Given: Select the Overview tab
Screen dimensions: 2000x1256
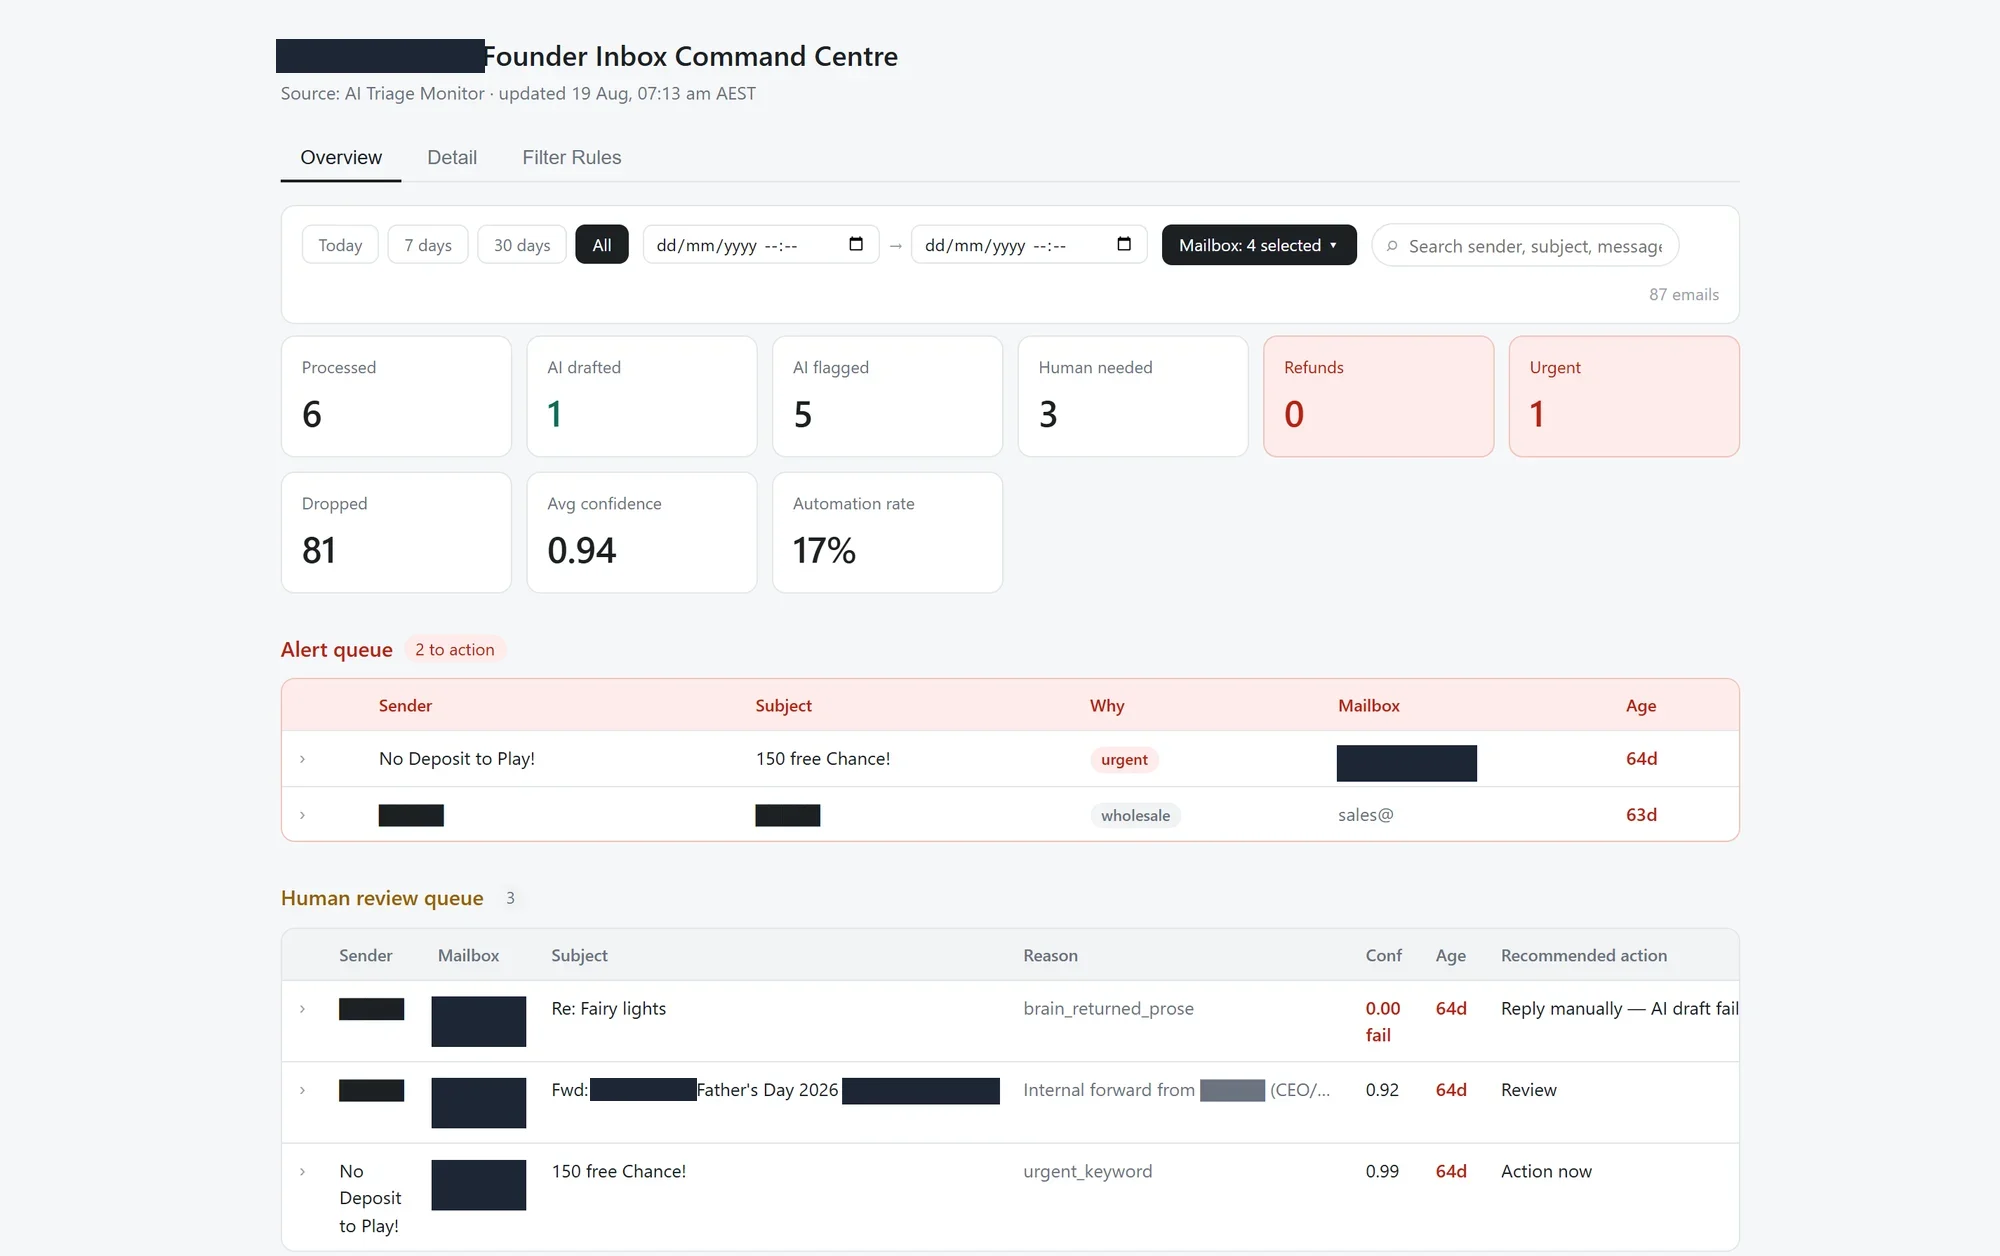Looking at the screenshot, I should coord(341,157).
